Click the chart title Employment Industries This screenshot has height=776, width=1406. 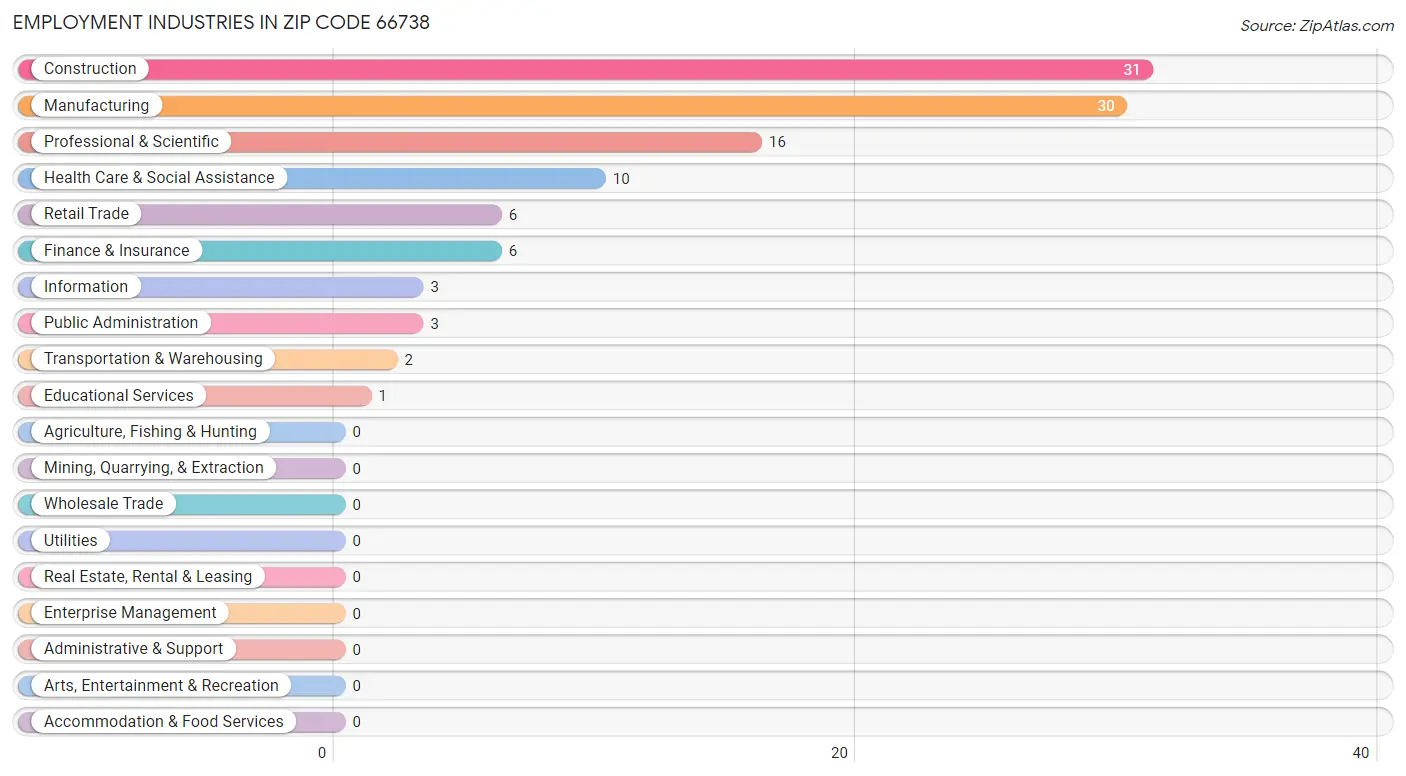(222, 22)
